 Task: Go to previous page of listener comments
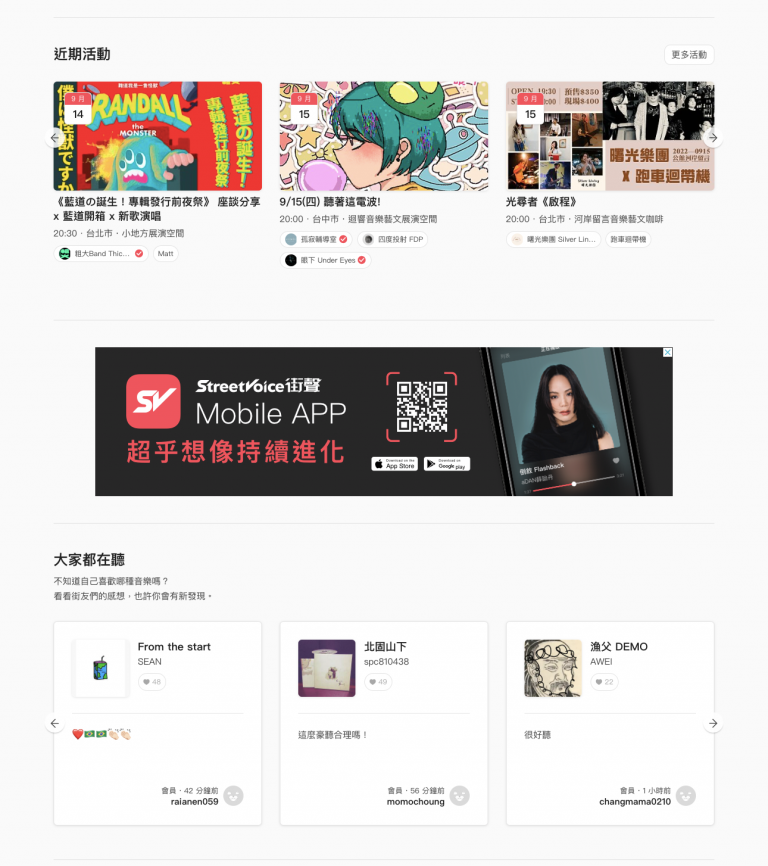coord(55,723)
